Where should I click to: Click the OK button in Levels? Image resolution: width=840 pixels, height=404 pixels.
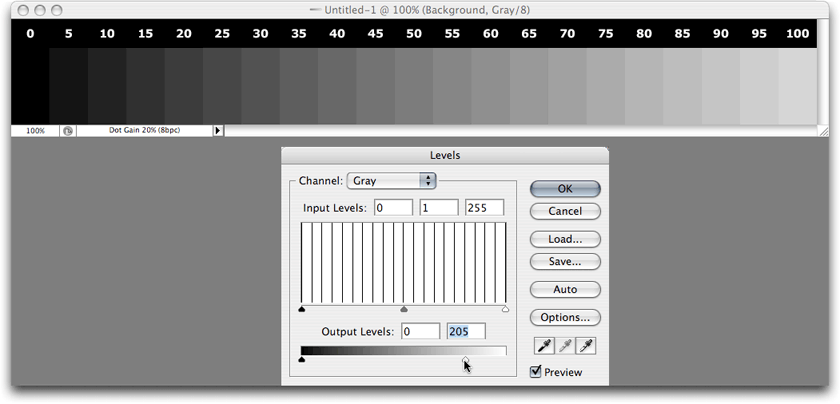pyautogui.click(x=565, y=189)
